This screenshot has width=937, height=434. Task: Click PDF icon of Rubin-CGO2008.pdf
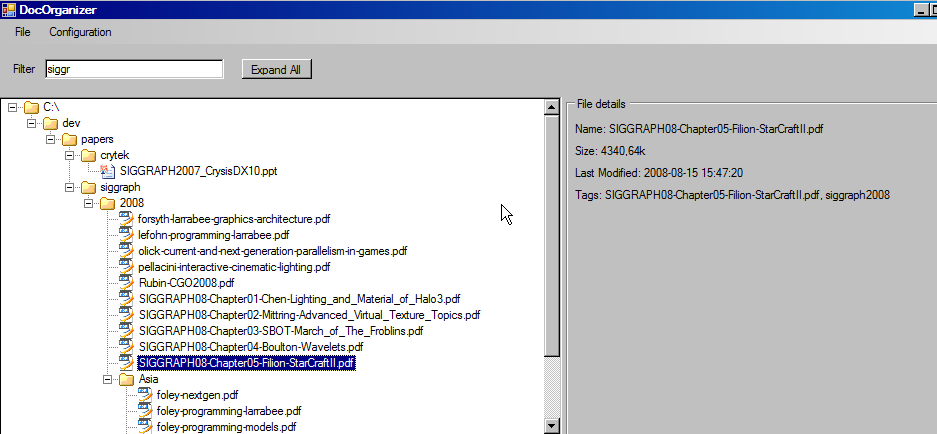coord(126,283)
